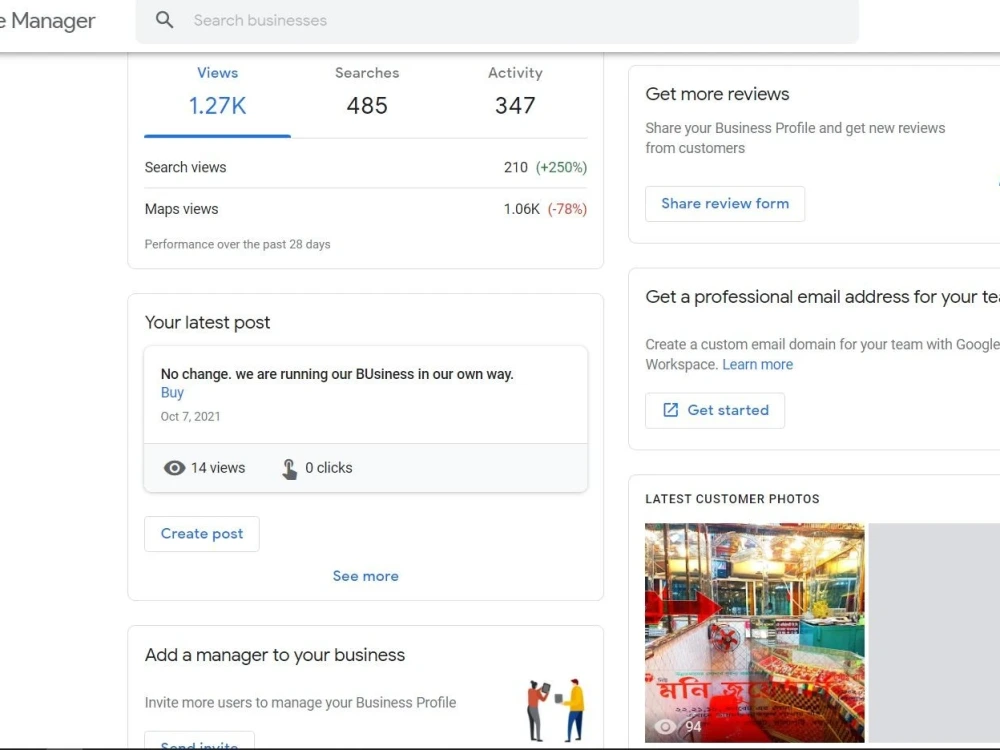Click the gray placeholder photo thumbnail
The image size is (1000, 750).
point(934,633)
